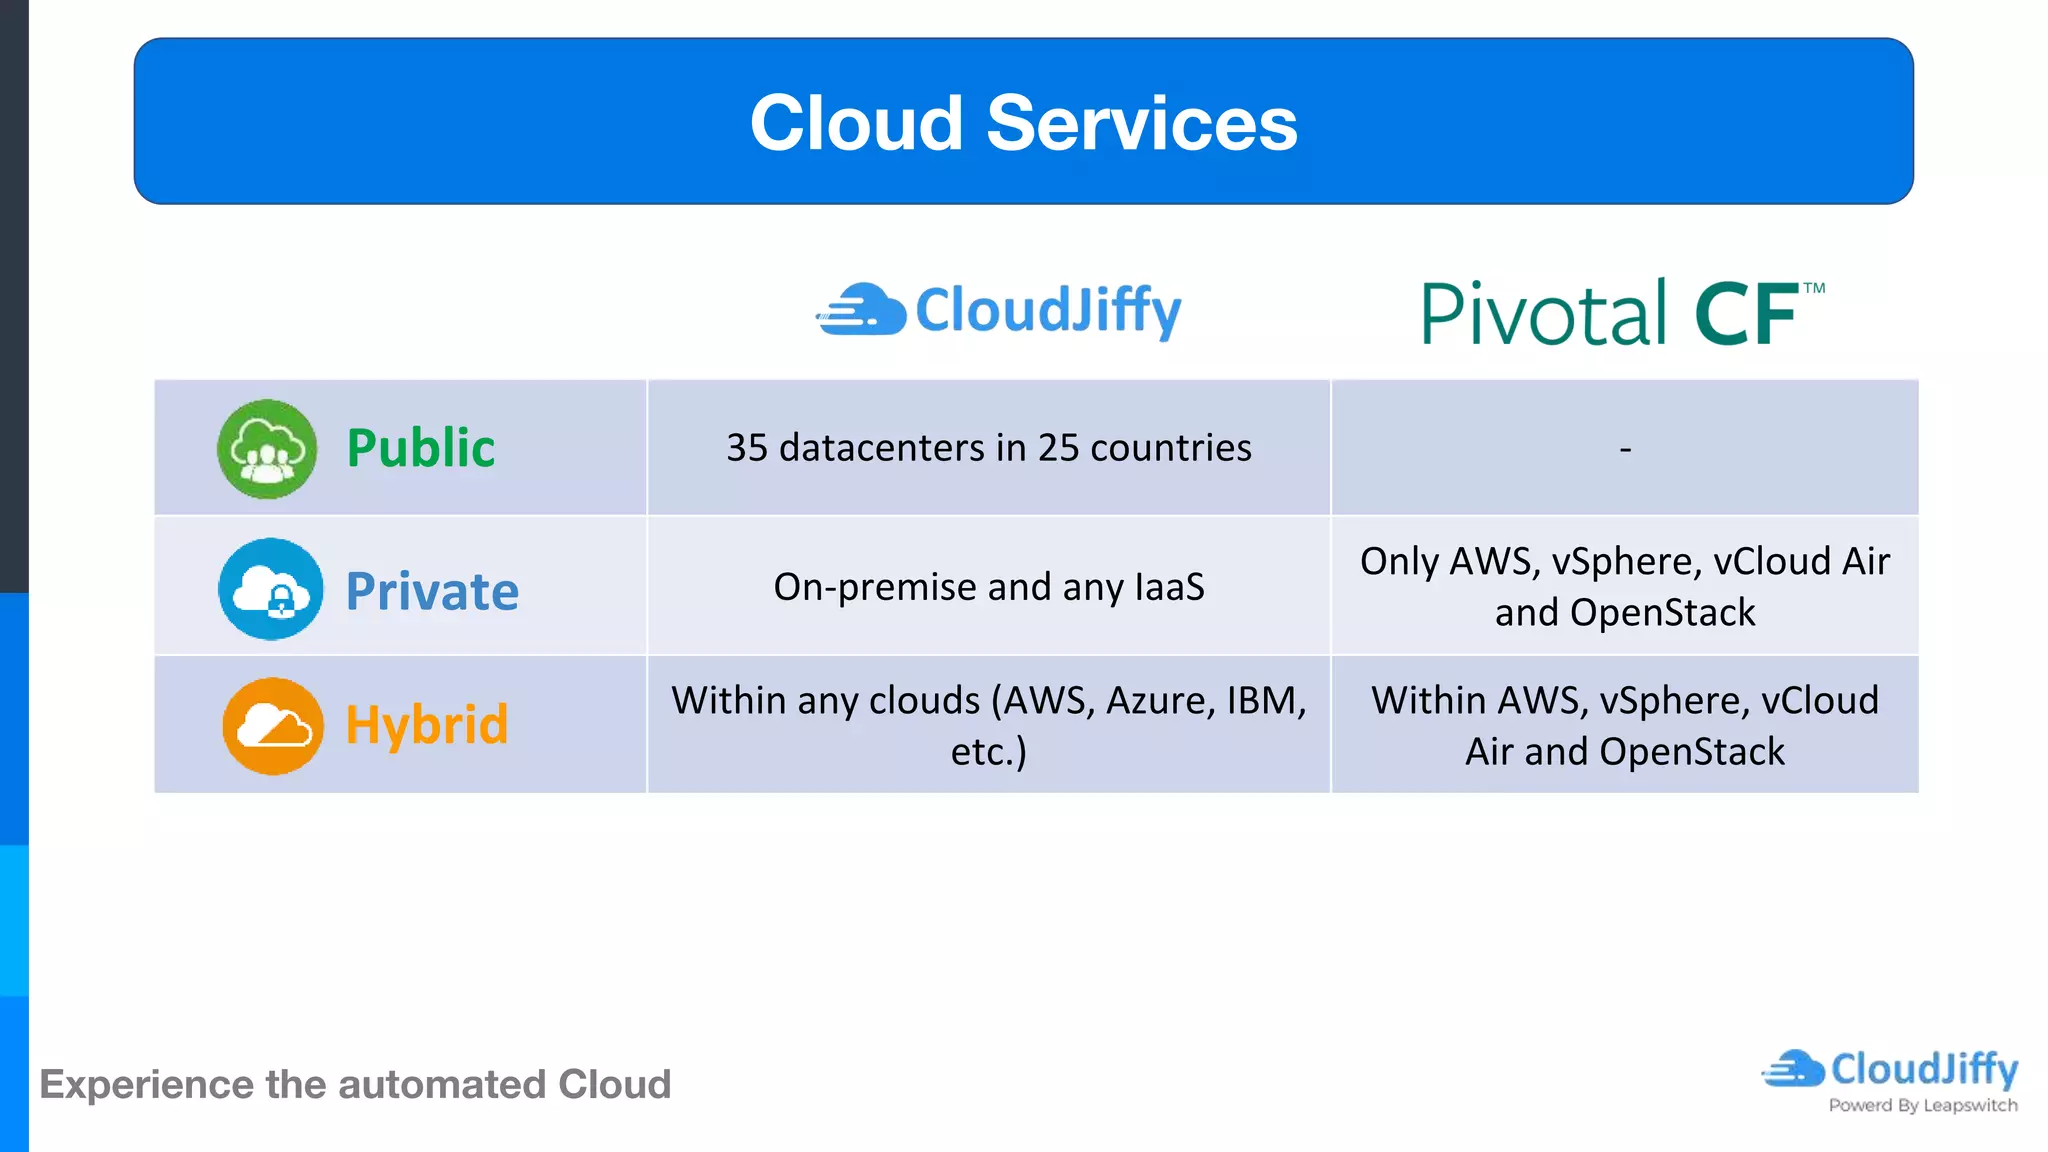Click the green Public label text
The image size is (2048, 1152).
[x=421, y=448]
